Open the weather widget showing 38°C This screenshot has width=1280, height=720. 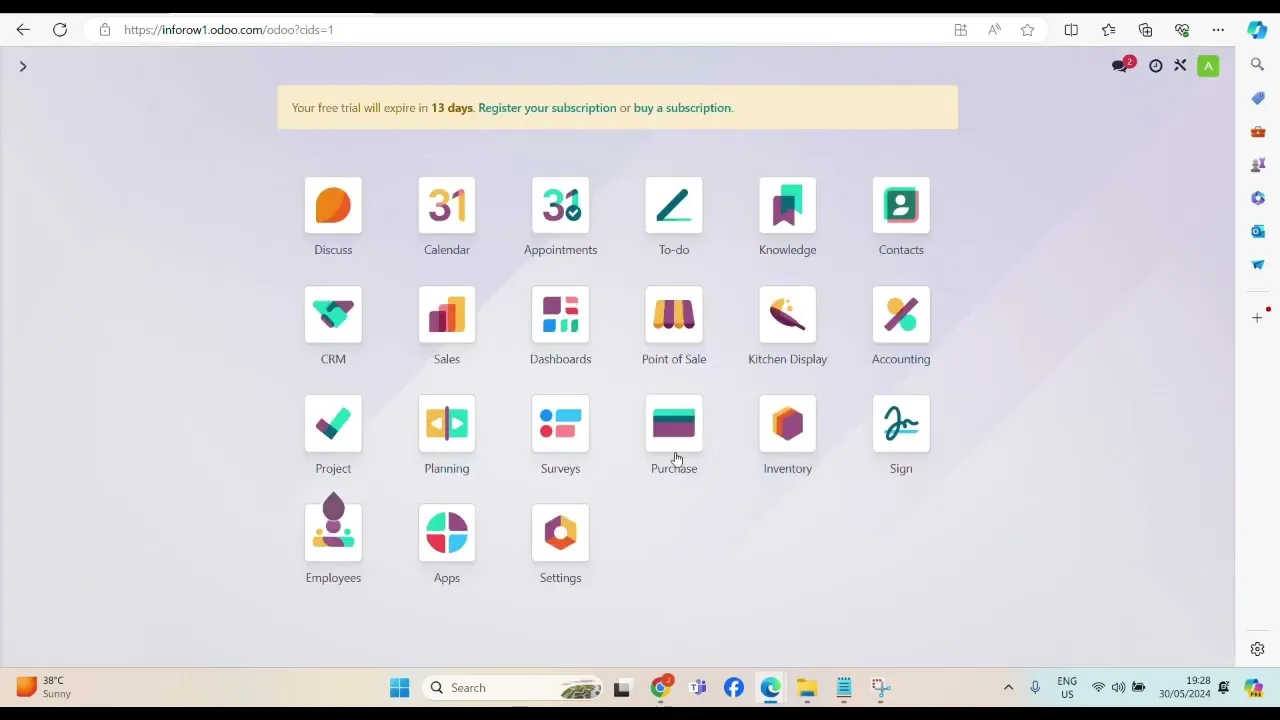(44, 687)
